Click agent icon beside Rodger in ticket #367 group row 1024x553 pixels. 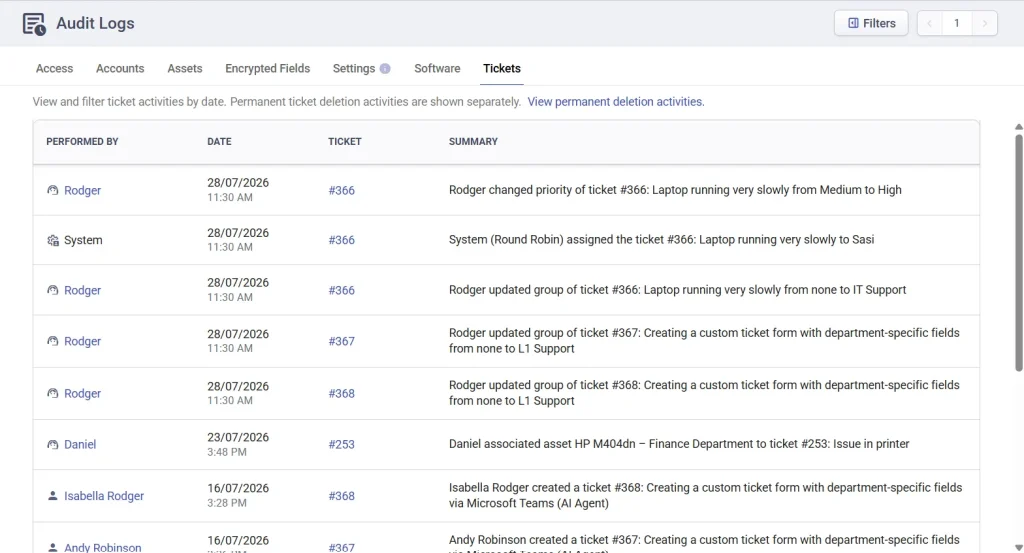[x=53, y=341]
